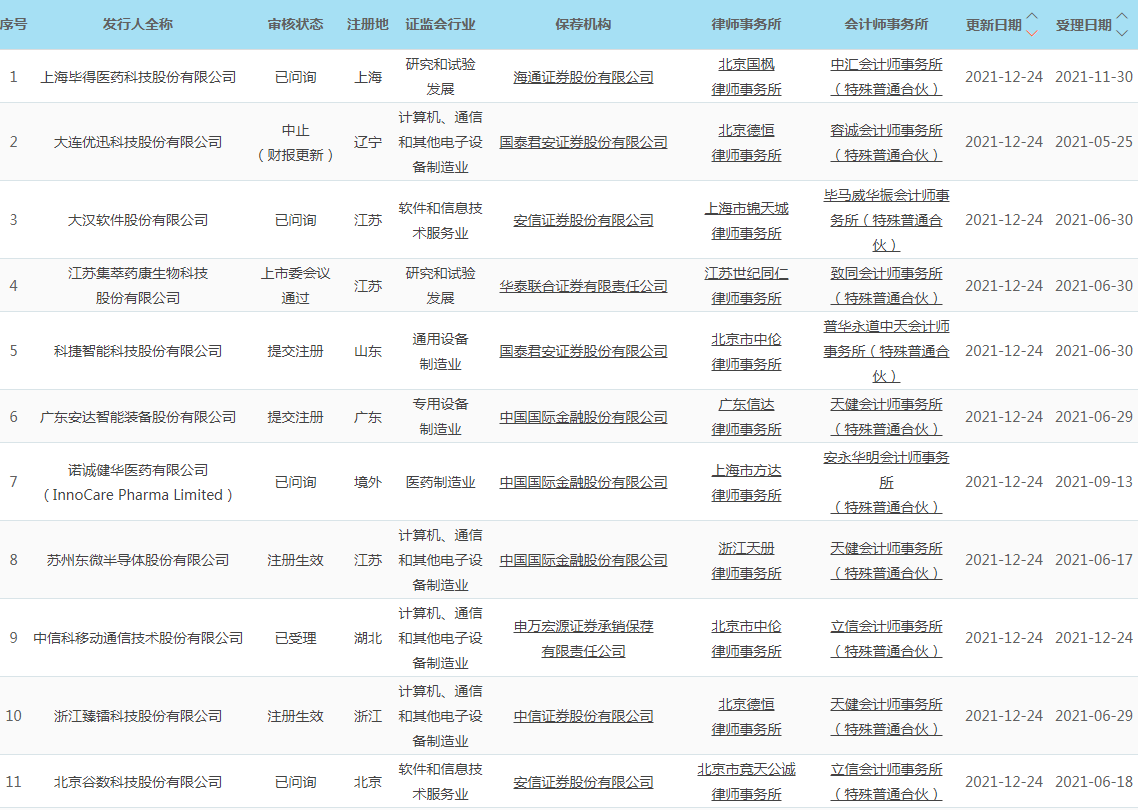Open the 海通证券股份有限公司 sponsor link
Screen dimensions: 1138x810
pos(583,77)
